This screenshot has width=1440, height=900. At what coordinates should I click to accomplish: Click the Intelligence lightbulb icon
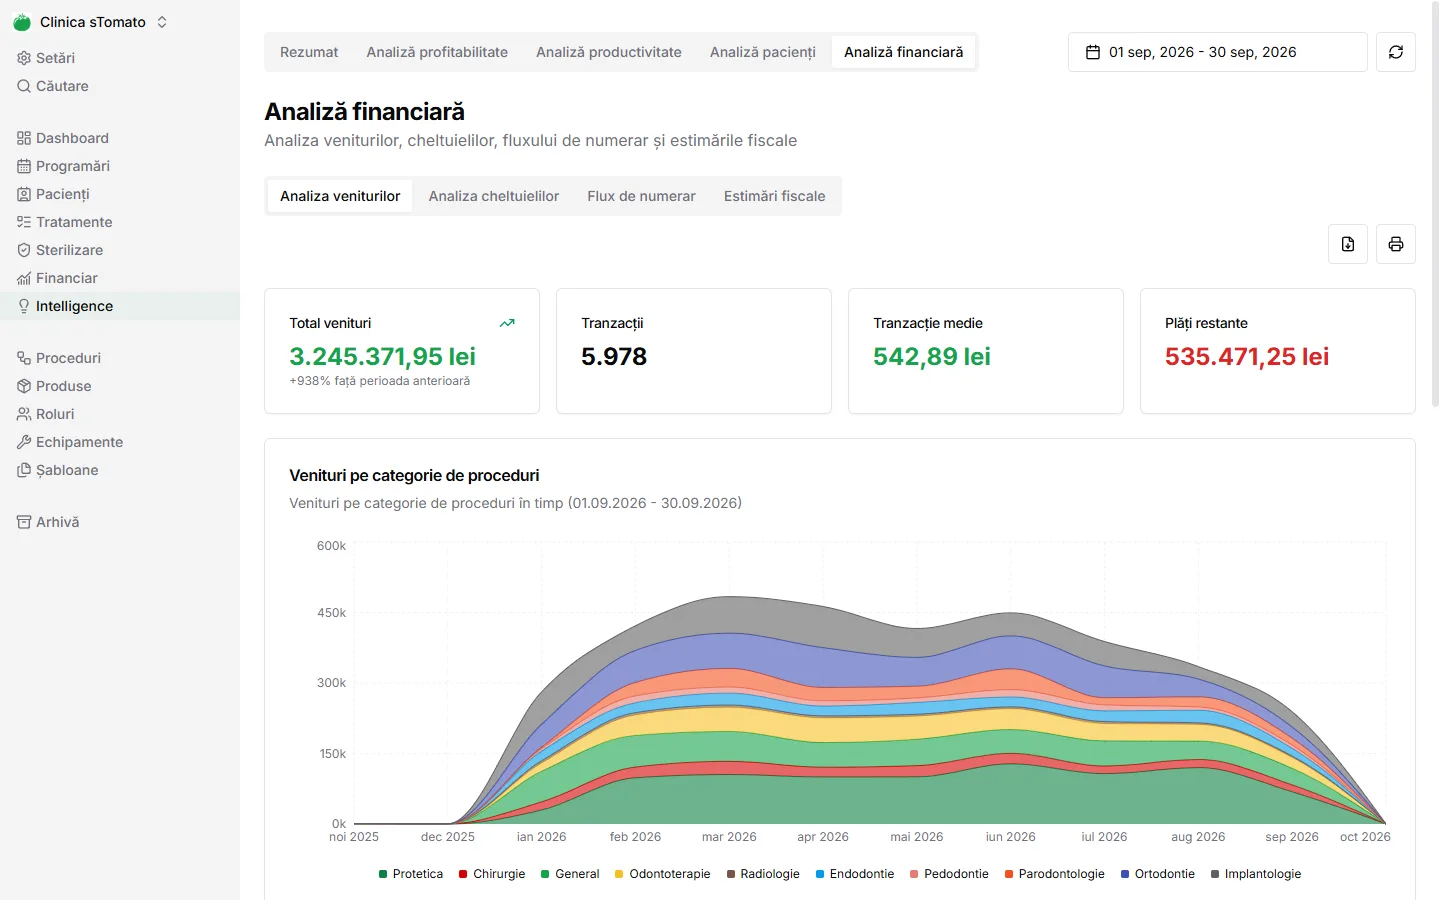coord(24,306)
